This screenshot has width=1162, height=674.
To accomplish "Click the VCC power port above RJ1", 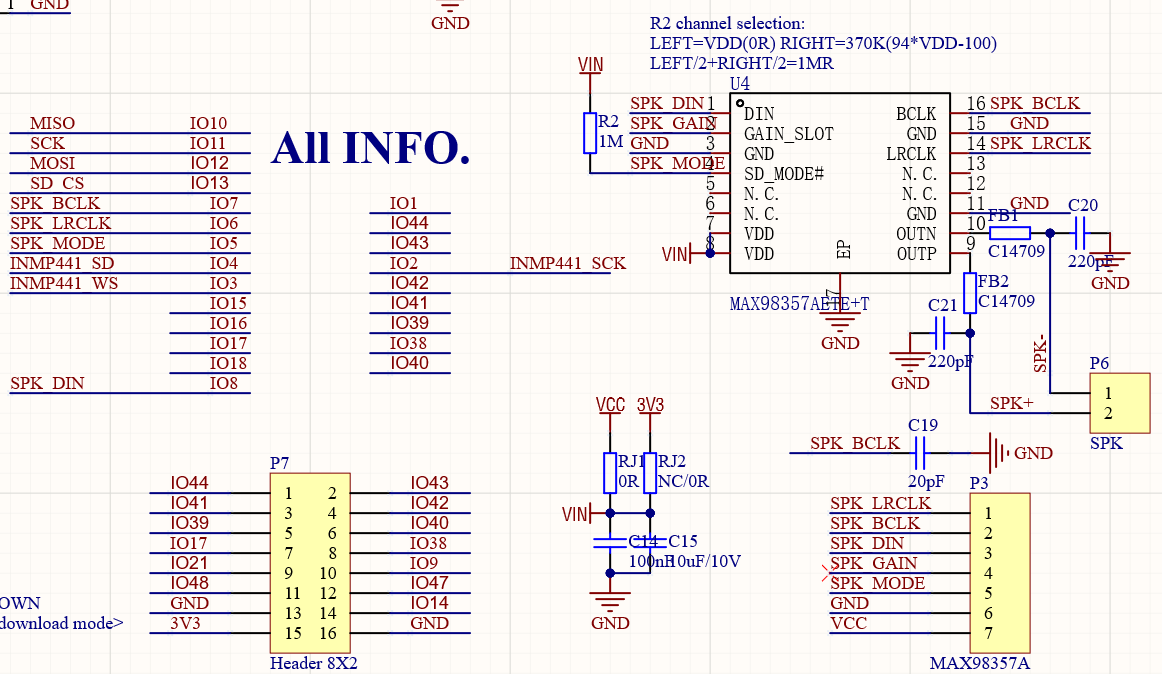I will 610,406.
